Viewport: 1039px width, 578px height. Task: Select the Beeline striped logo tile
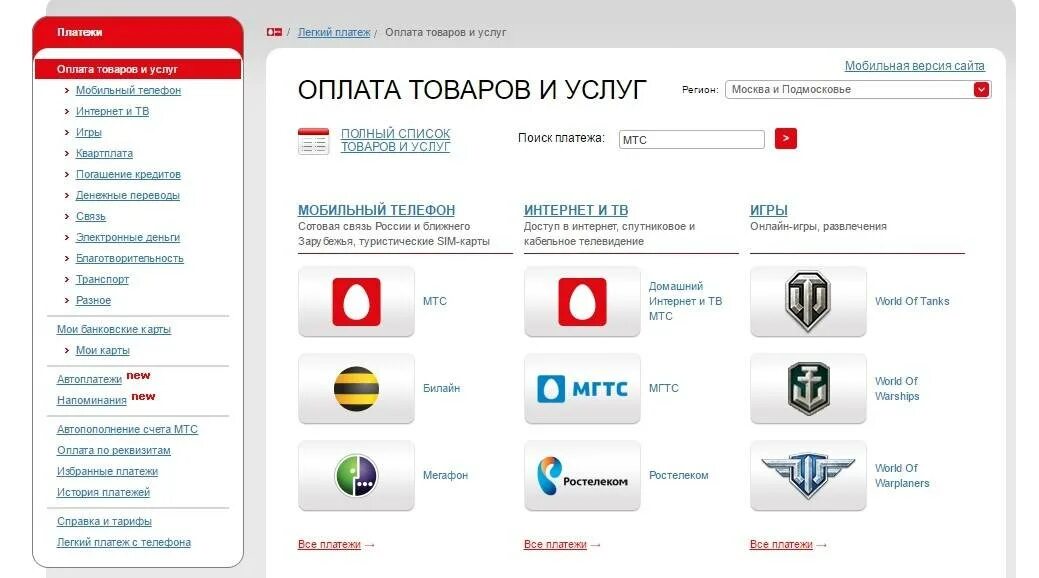pyautogui.click(x=356, y=388)
